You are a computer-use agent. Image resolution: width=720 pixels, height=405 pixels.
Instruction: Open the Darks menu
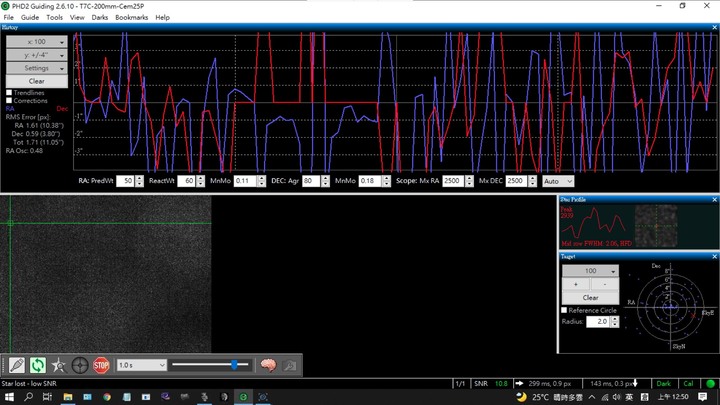(x=100, y=17)
